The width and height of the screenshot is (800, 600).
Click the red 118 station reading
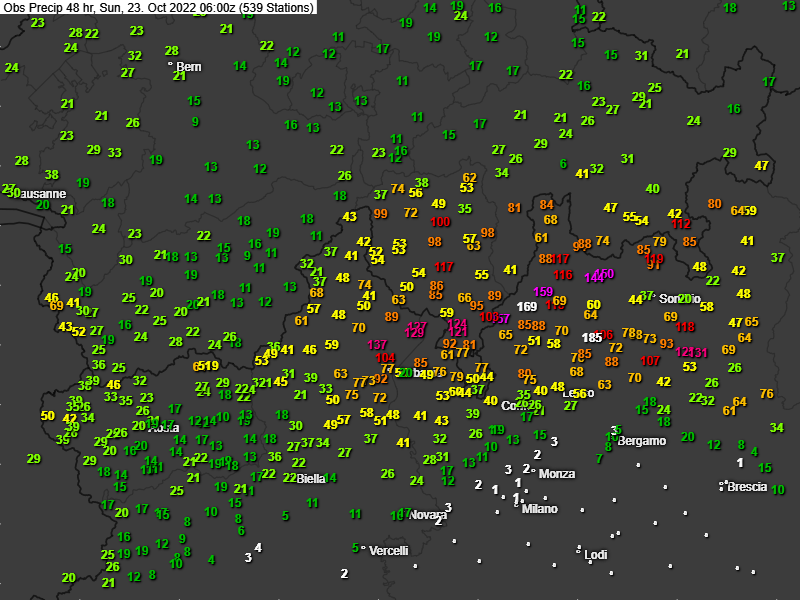coord(685,327)
